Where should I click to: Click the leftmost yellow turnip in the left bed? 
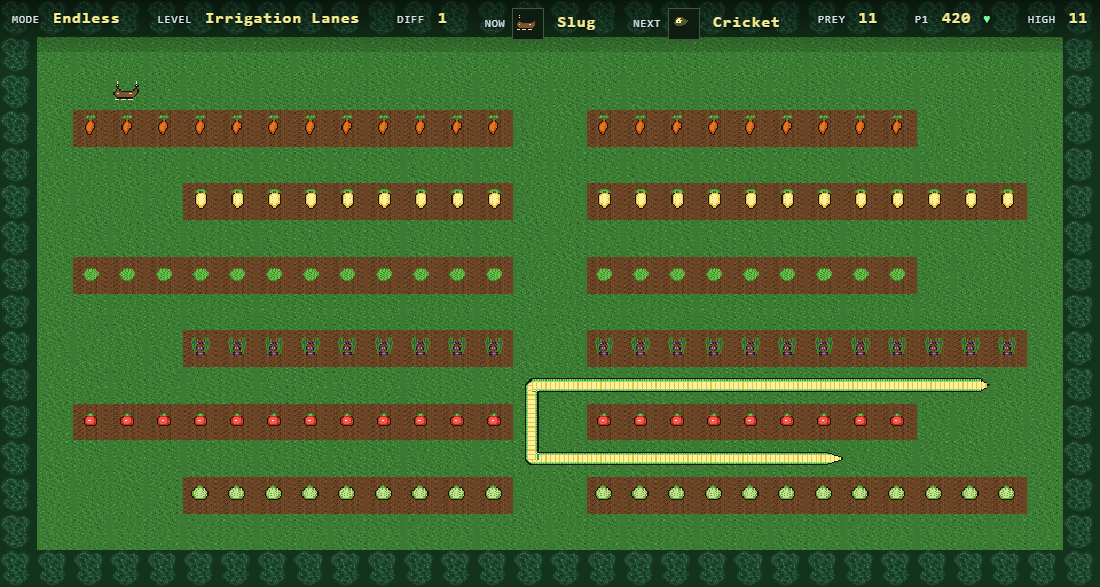pyautogui.click(x=201, y=199)
